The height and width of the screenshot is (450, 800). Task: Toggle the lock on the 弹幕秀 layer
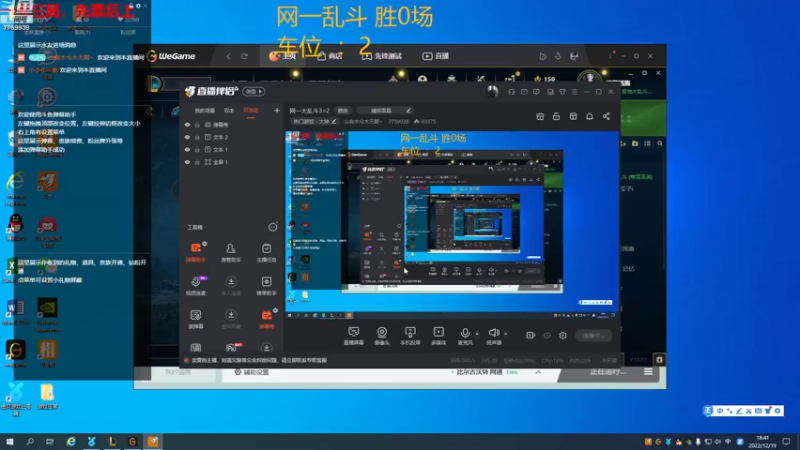(x=197, y=124)
